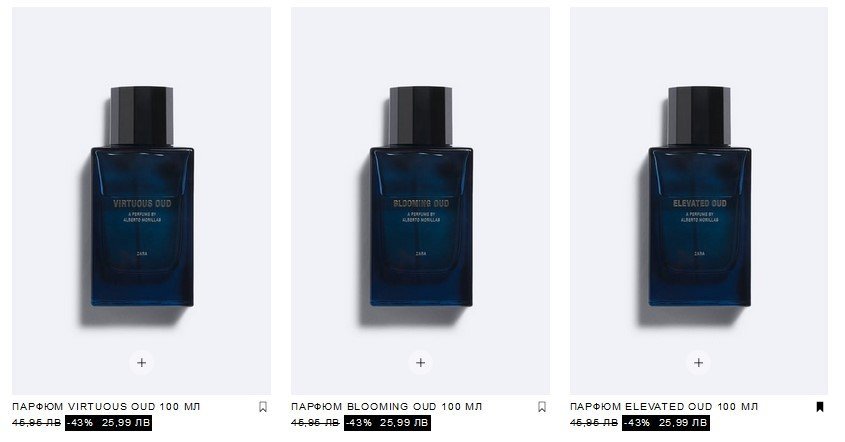The height and width of the screenshot is (442, 845).
Task: Open the Blooming Oud bottle image
Action: (x=420, y=201)
